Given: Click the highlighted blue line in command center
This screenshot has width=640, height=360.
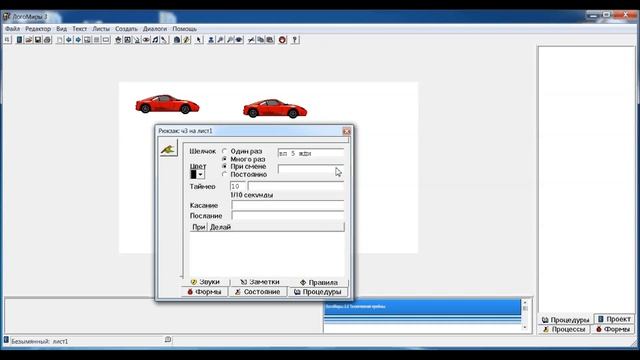Looking at the screenshot, I should [x=422, y=306].
